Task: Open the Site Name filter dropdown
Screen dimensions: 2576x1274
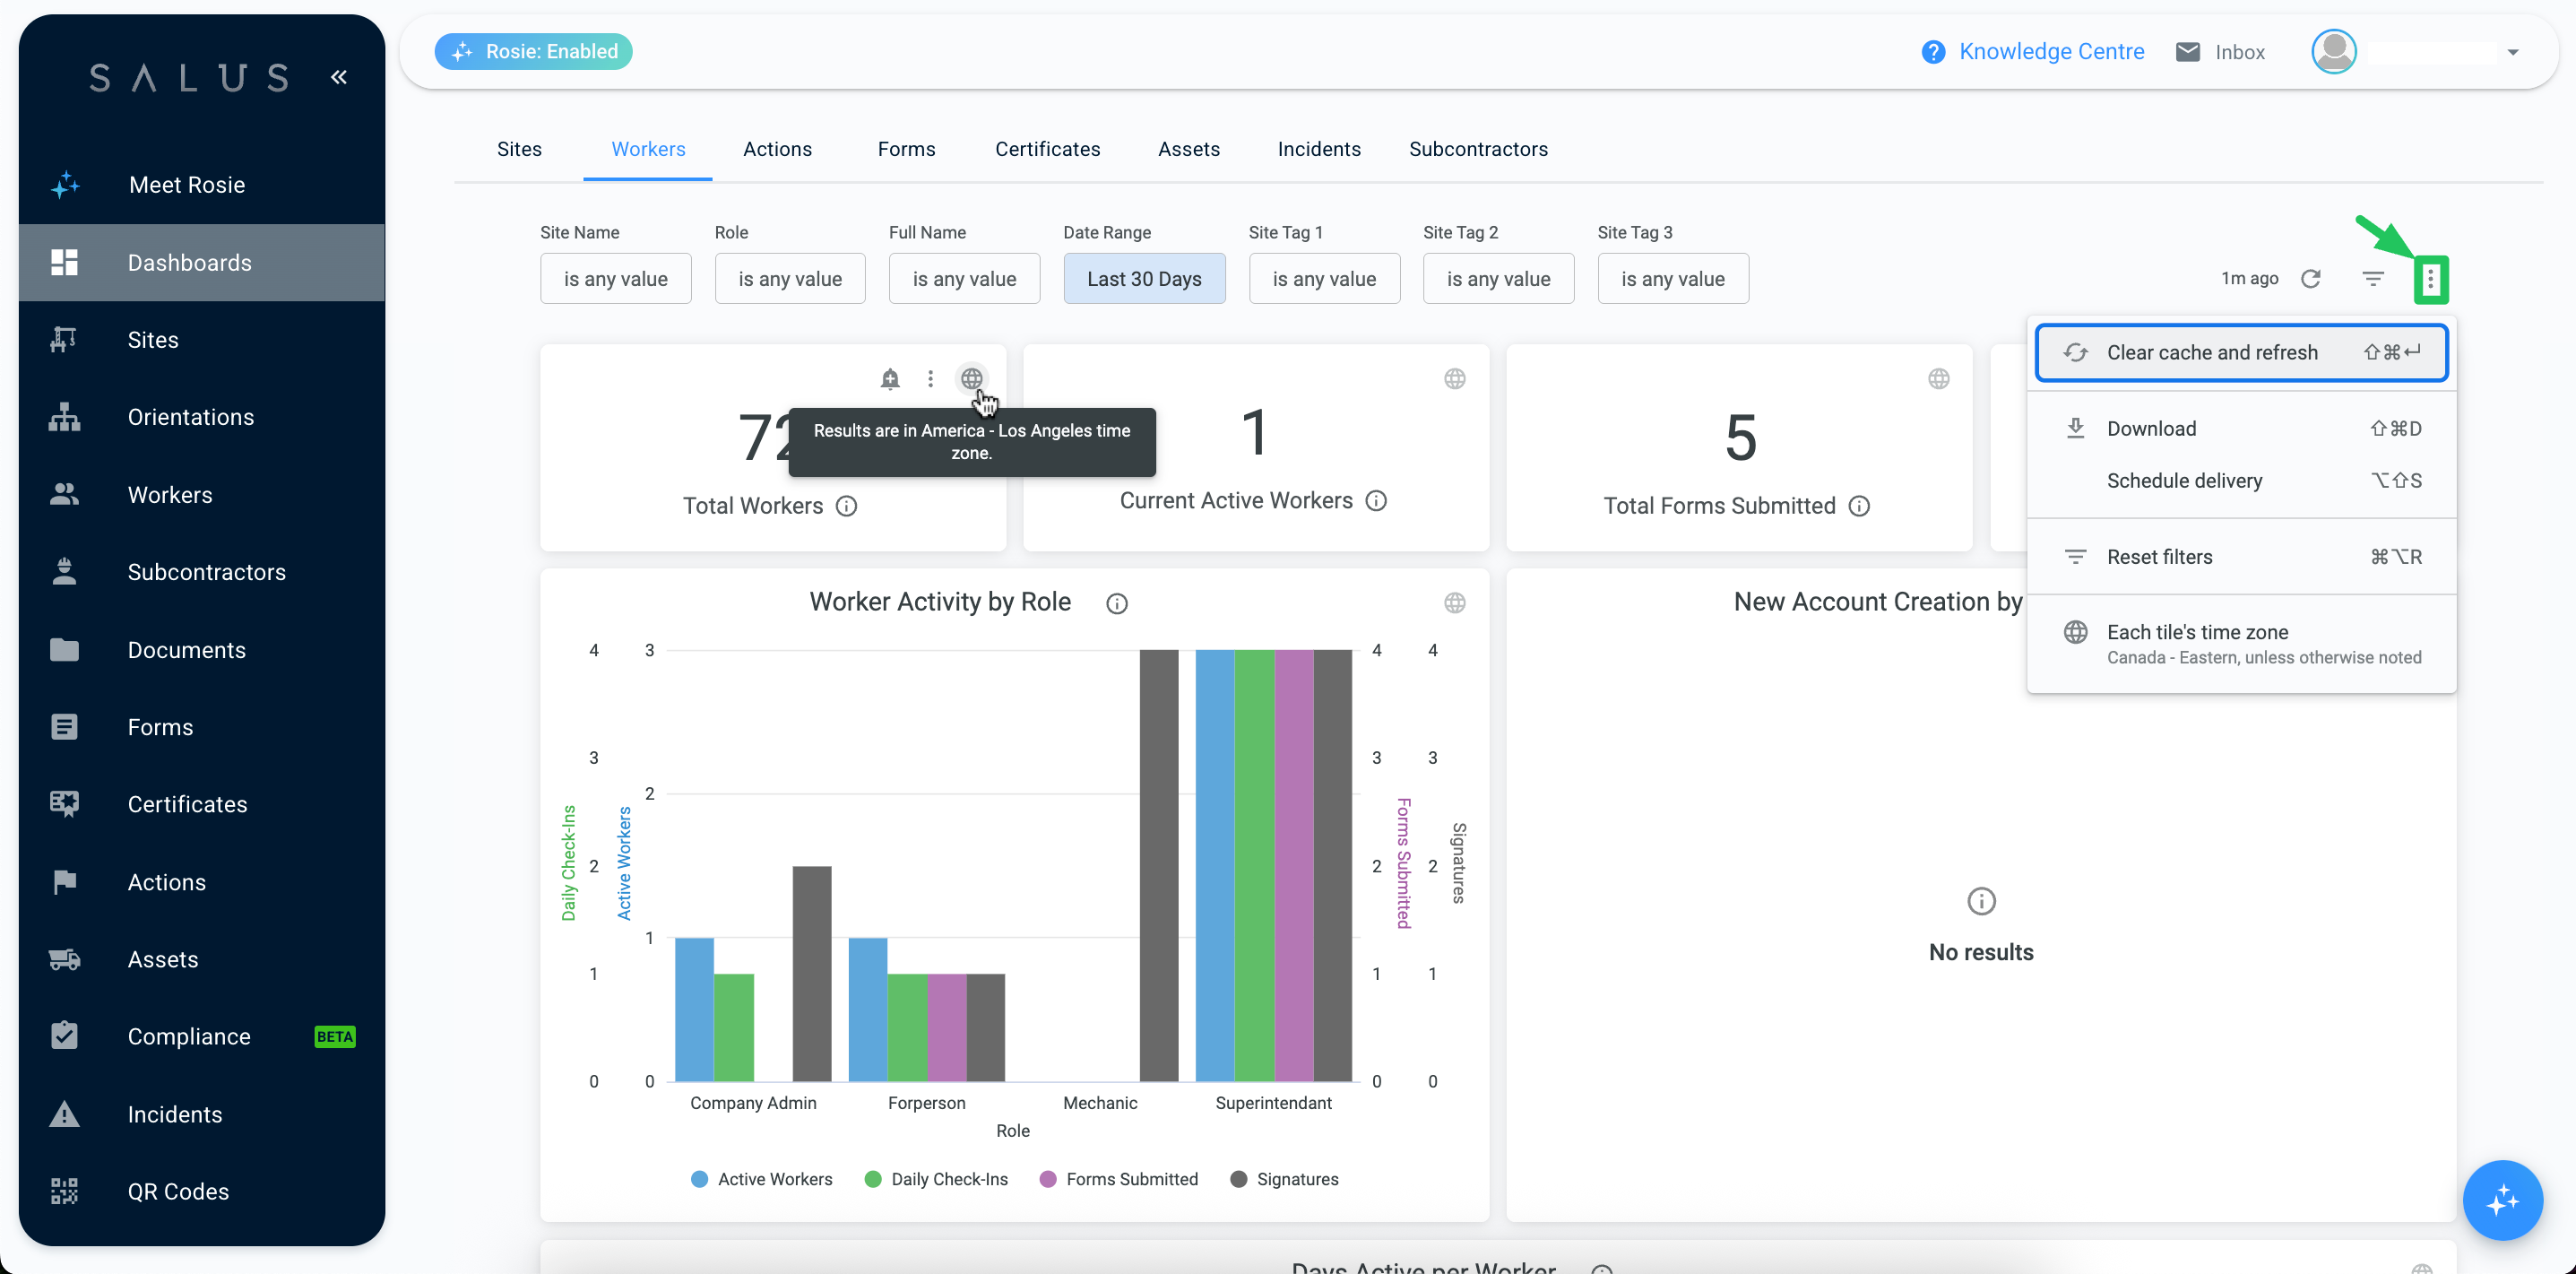Action: click(x=615, y=279)
